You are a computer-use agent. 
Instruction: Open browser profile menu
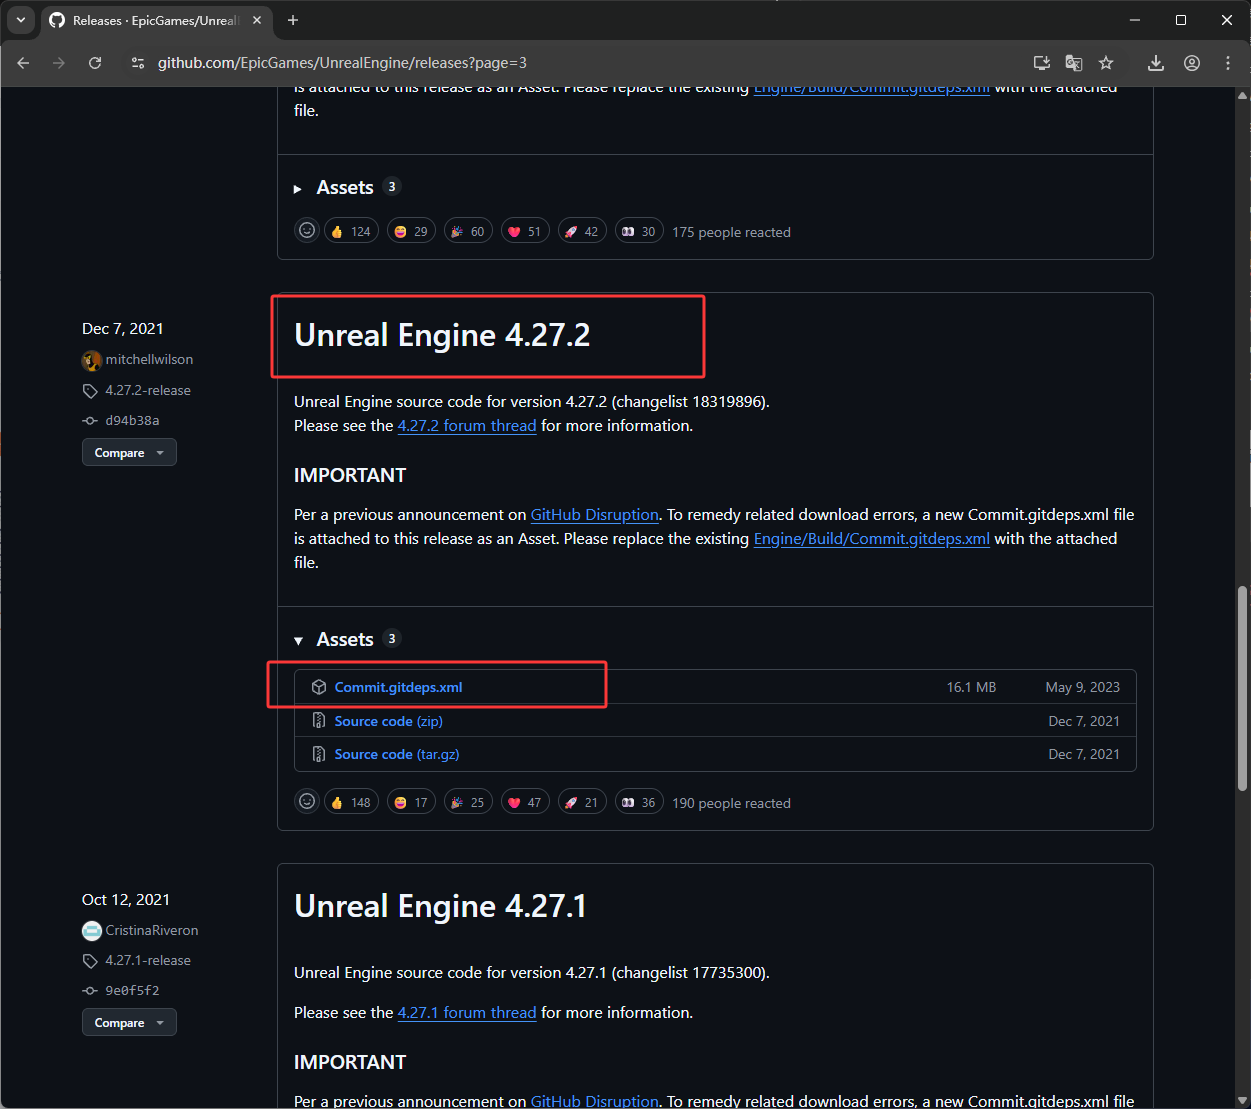[x=1192, y=63]
